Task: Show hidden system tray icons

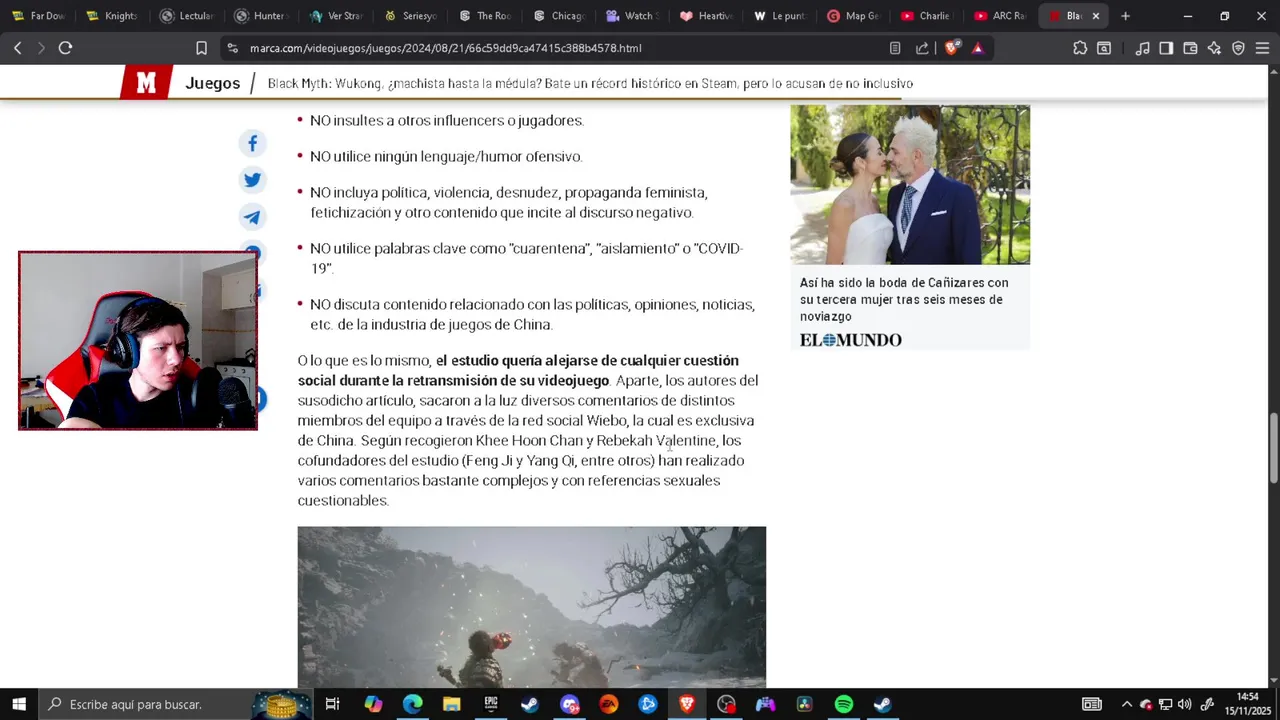Action: coord(1126,704)
